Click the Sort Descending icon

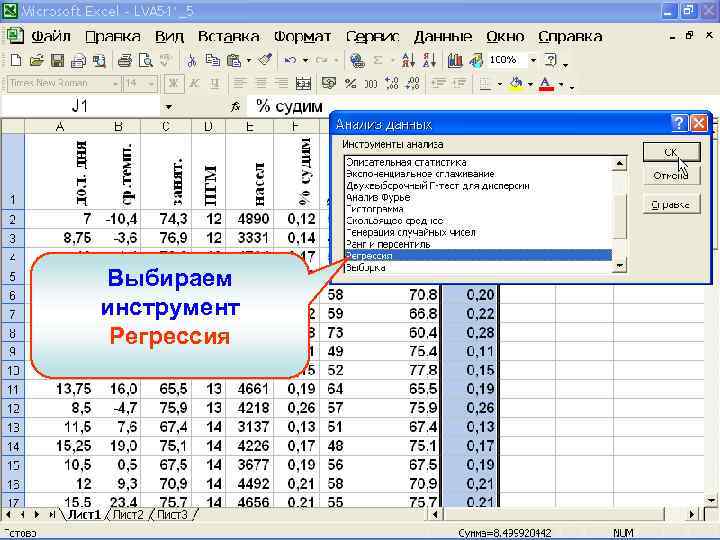tap(429, 60)
